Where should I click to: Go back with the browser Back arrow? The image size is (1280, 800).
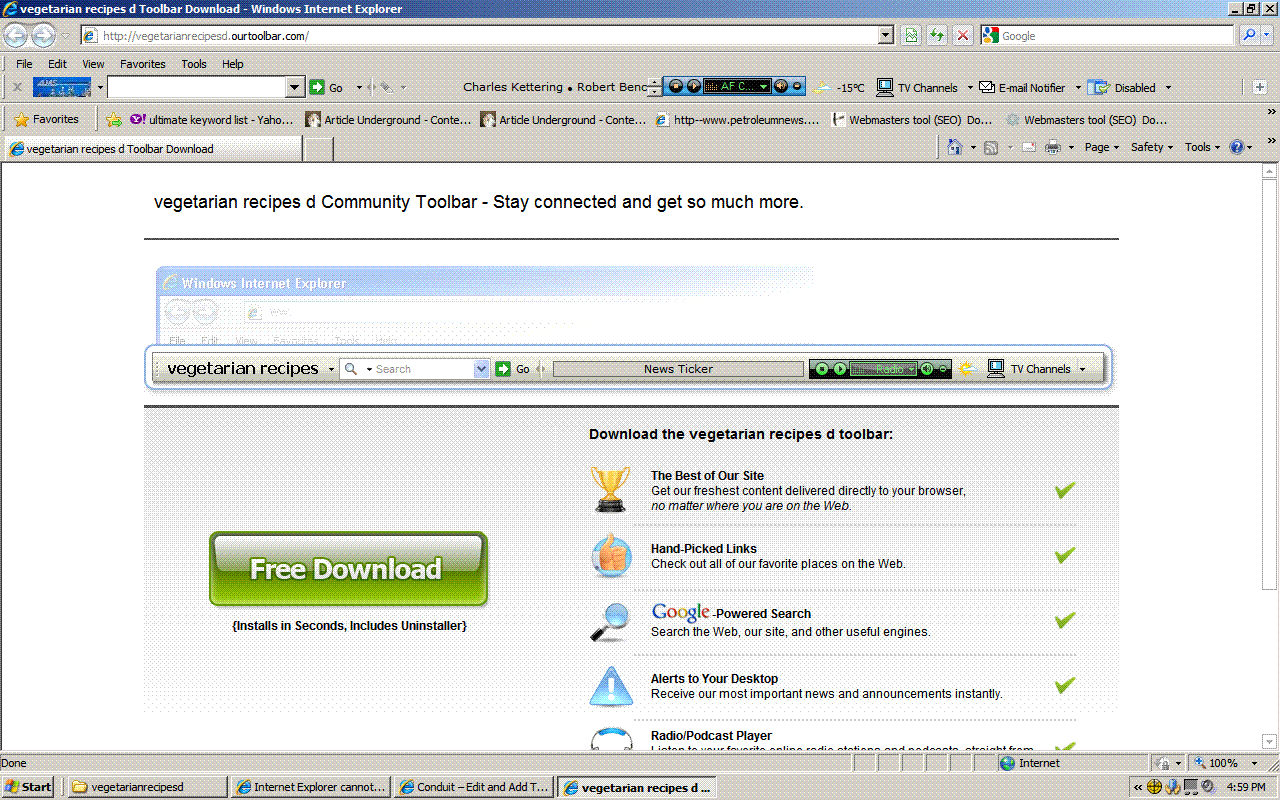15,36
